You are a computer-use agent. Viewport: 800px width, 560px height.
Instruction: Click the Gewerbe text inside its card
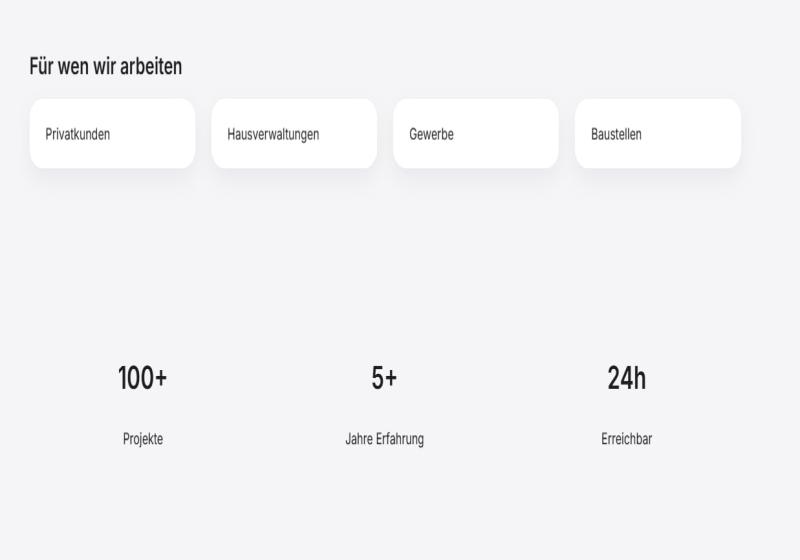(x=431, y=134)
